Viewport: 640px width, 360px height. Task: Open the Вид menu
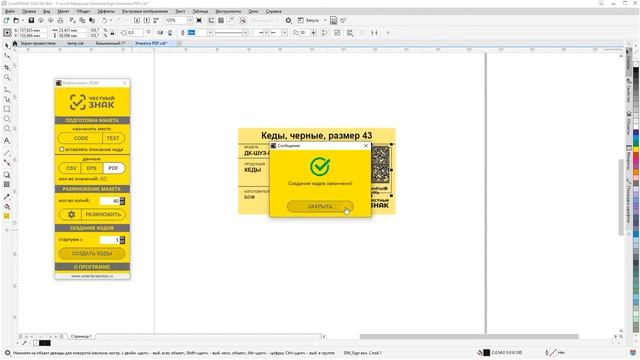click(47, 11)
